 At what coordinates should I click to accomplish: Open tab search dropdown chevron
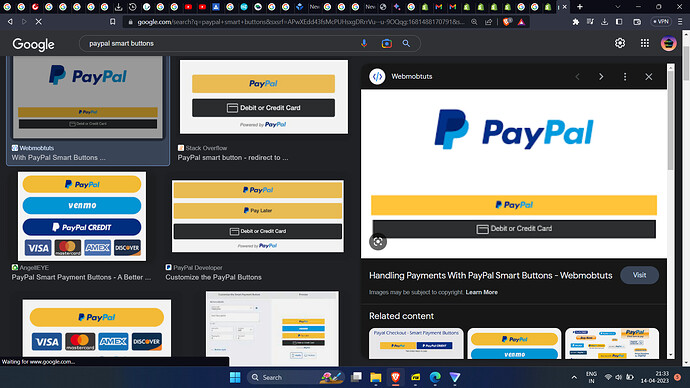(617, 7)
